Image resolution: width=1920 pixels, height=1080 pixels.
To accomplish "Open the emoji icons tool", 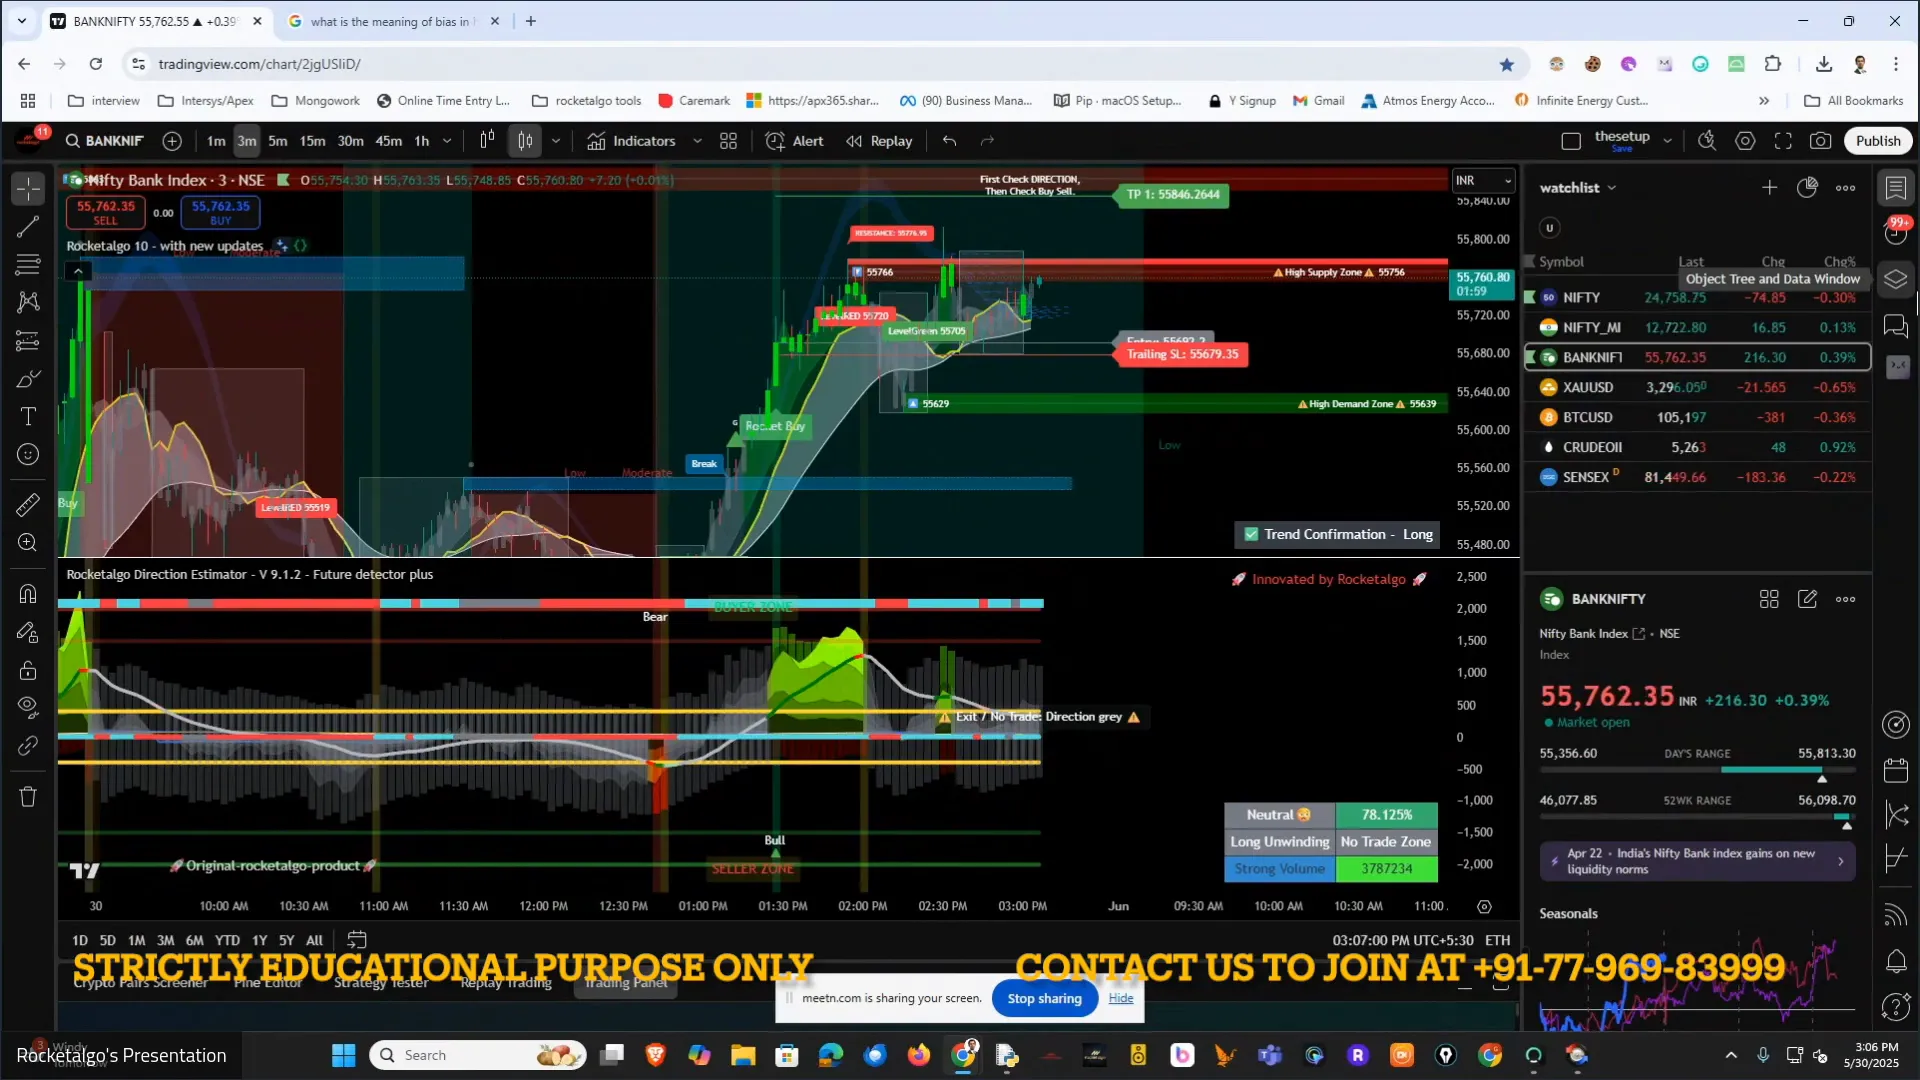I will click(x=28, y=455).
